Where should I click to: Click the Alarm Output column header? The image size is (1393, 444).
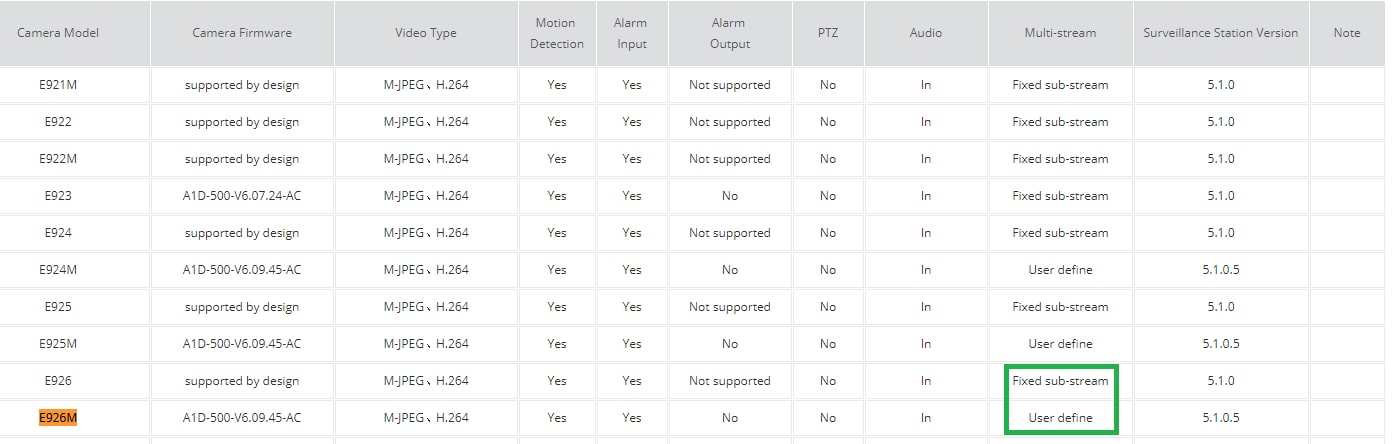(x=729, y=33)
